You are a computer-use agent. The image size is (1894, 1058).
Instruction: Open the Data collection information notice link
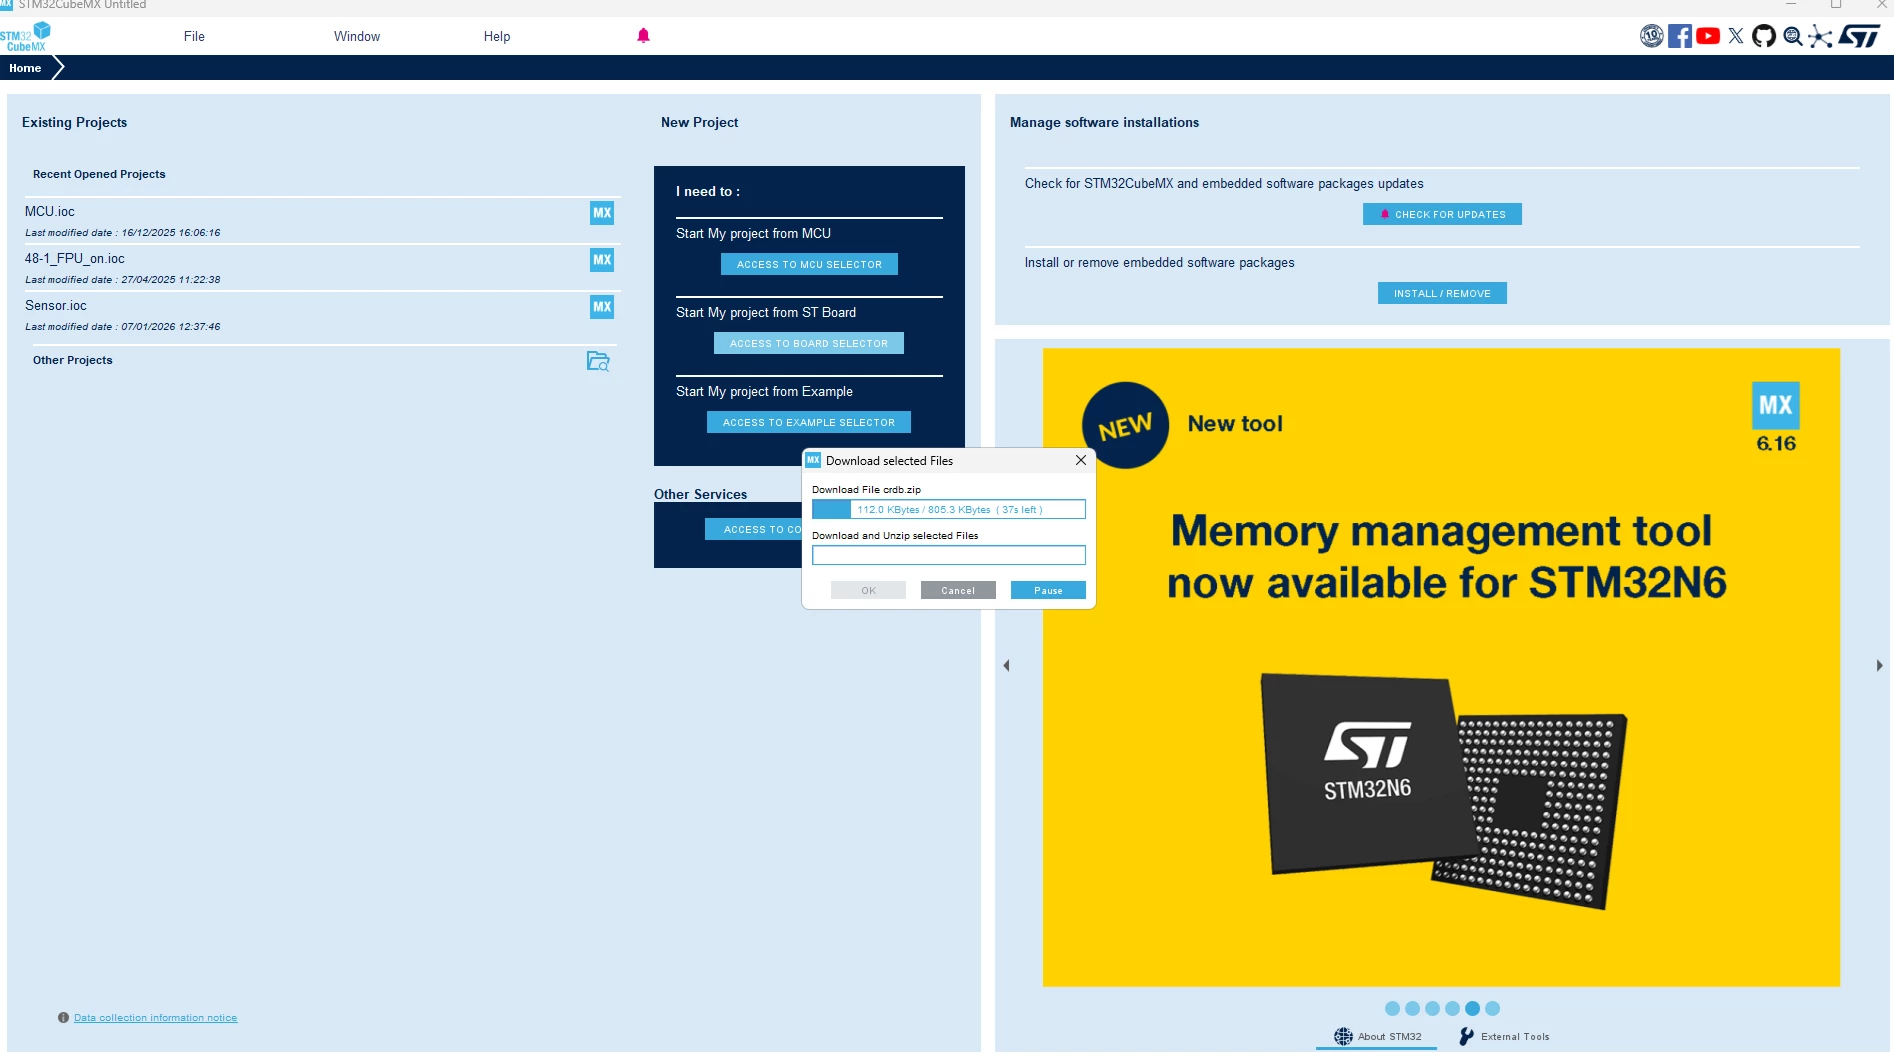point(155,1018)
